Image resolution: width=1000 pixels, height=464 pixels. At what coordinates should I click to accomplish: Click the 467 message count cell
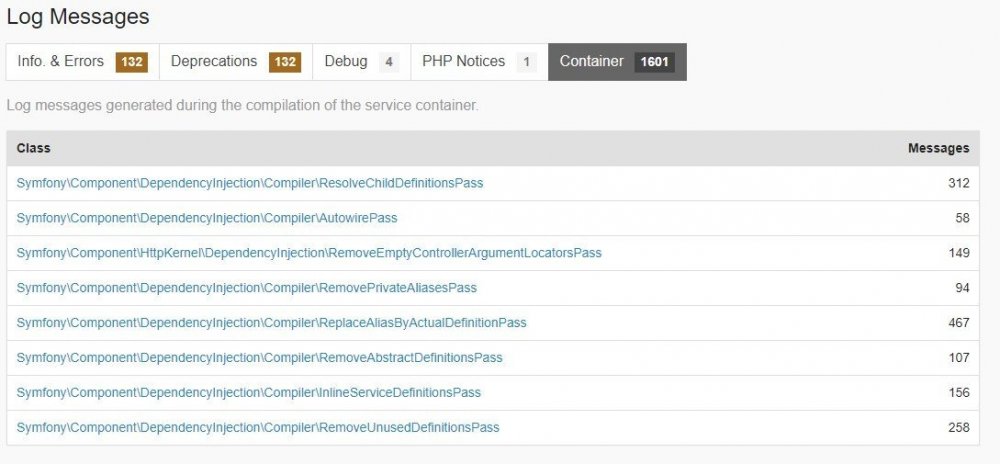click(x=958, y=323)
